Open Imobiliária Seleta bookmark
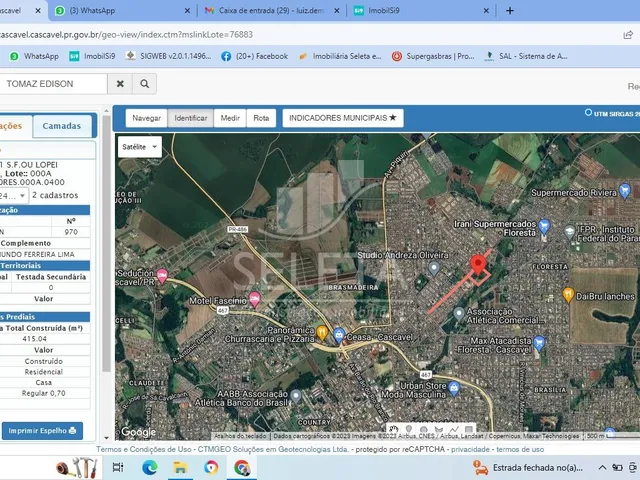 [340, 56]
